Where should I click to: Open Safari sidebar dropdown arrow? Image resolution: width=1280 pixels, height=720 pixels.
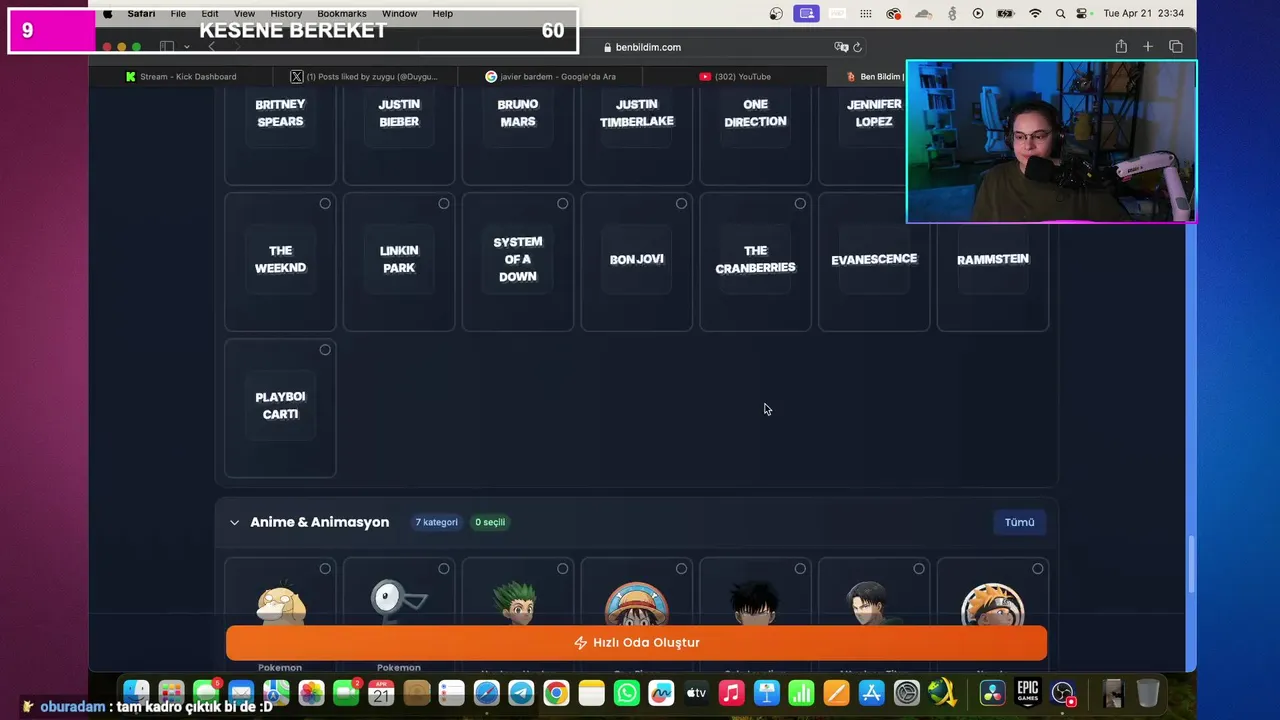[186, 47]
